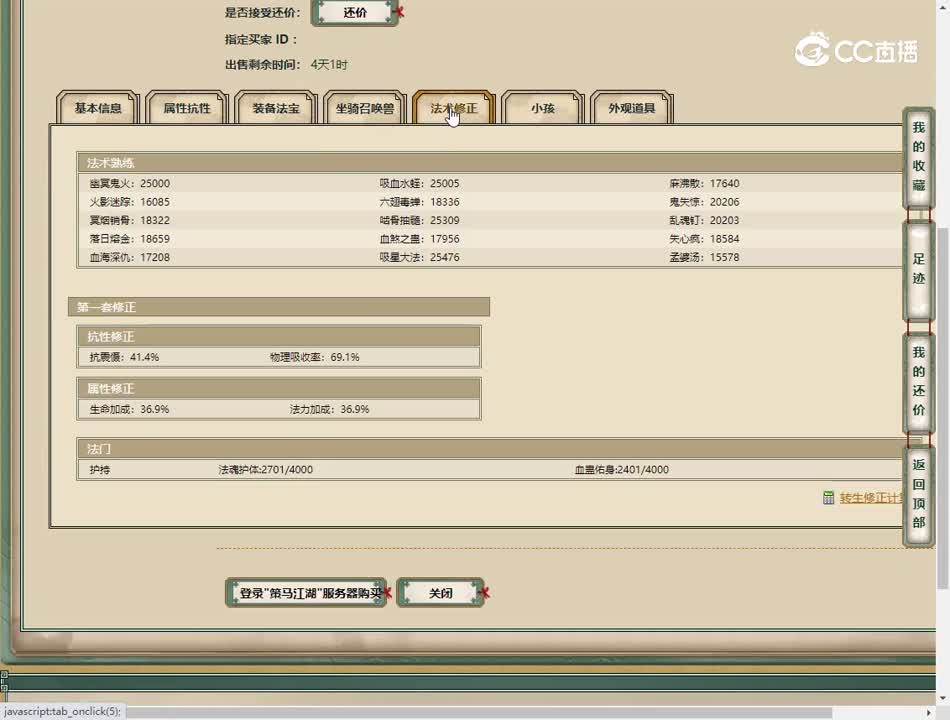Click the 第一套修正 section header

pos(279,307)
